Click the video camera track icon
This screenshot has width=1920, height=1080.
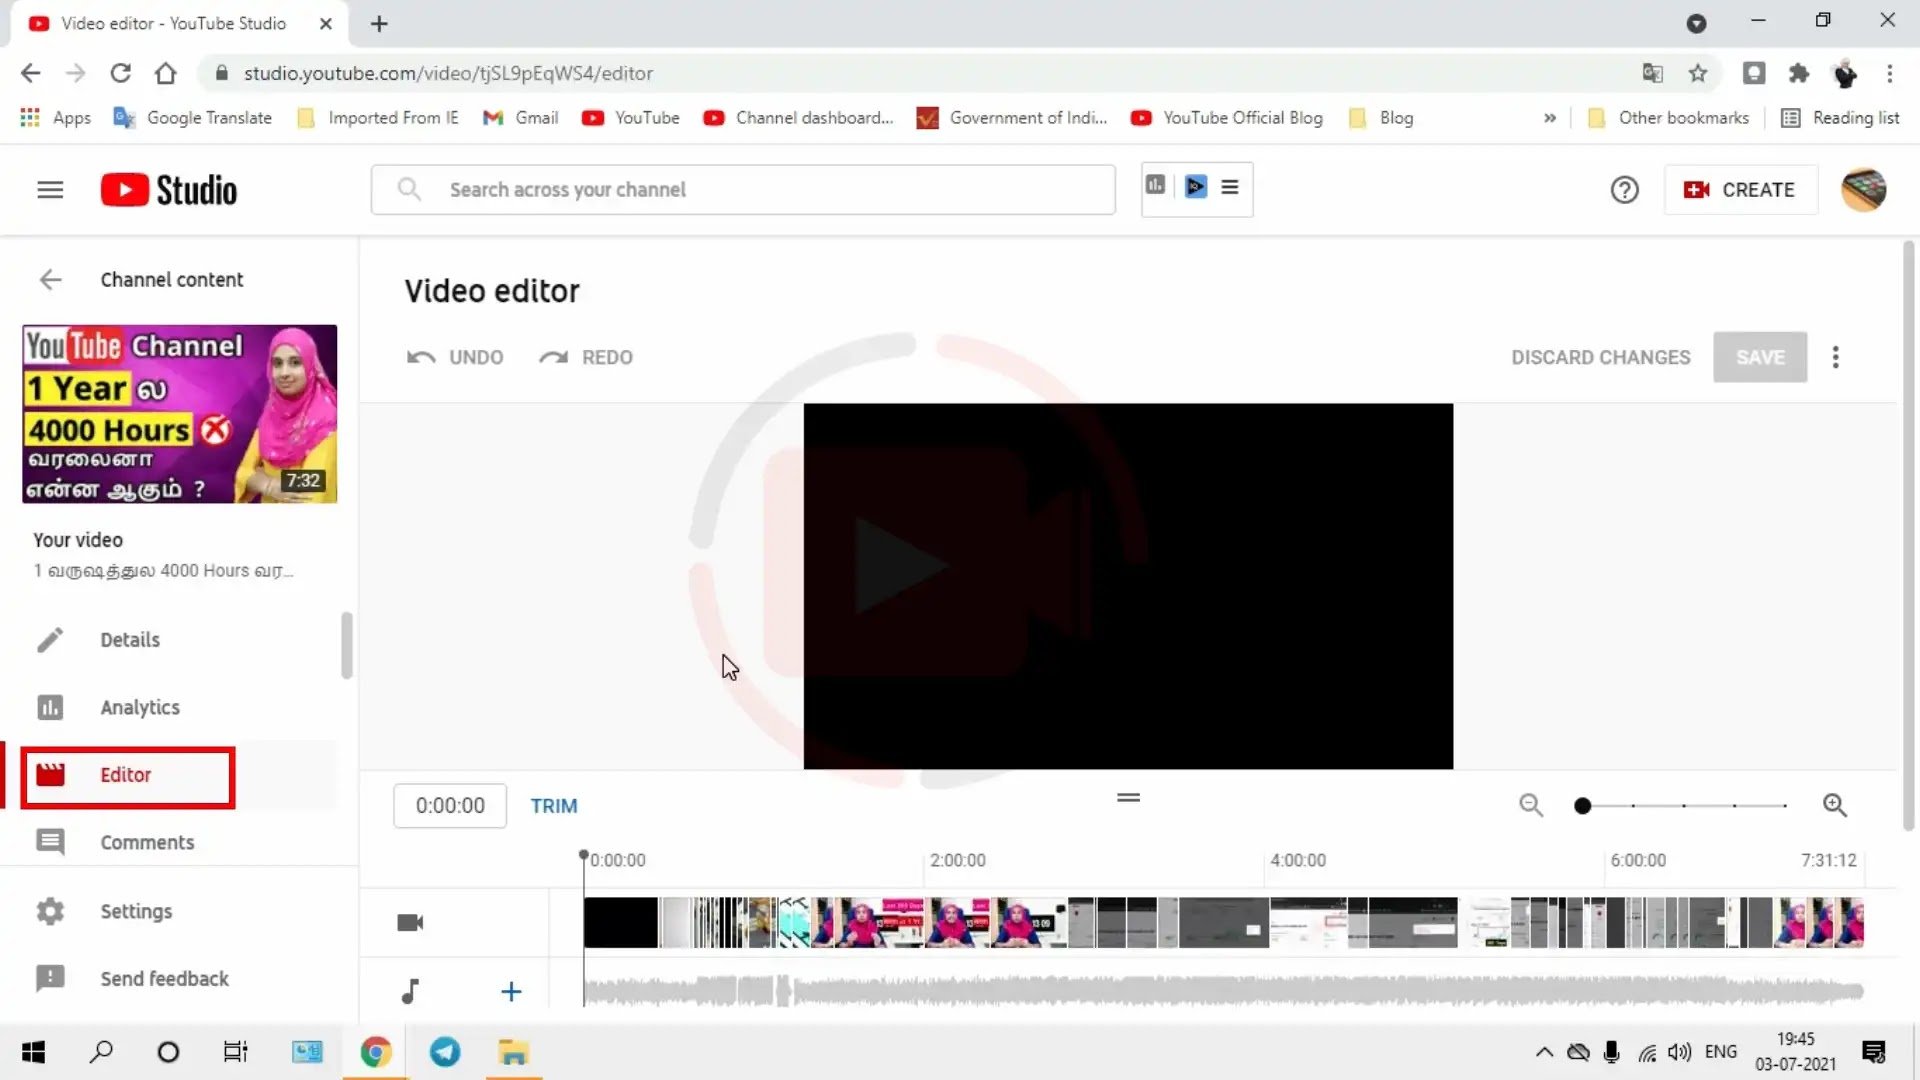tap(410, 922)
